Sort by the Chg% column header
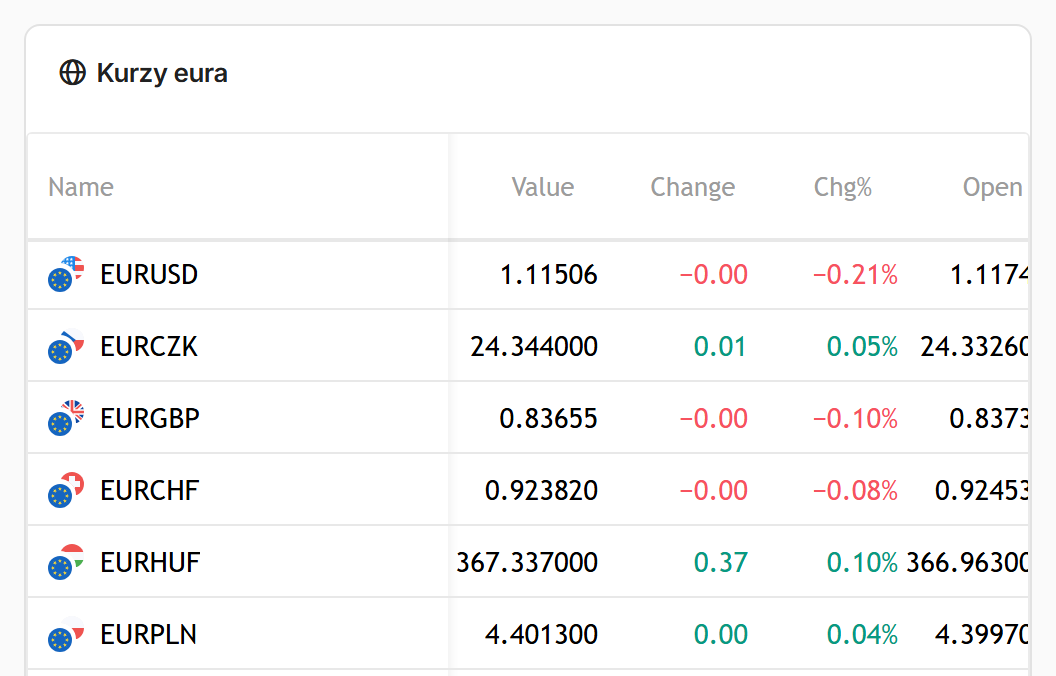Image resolution: width=1056 pixels, height=676 pixels. (843, 187)
